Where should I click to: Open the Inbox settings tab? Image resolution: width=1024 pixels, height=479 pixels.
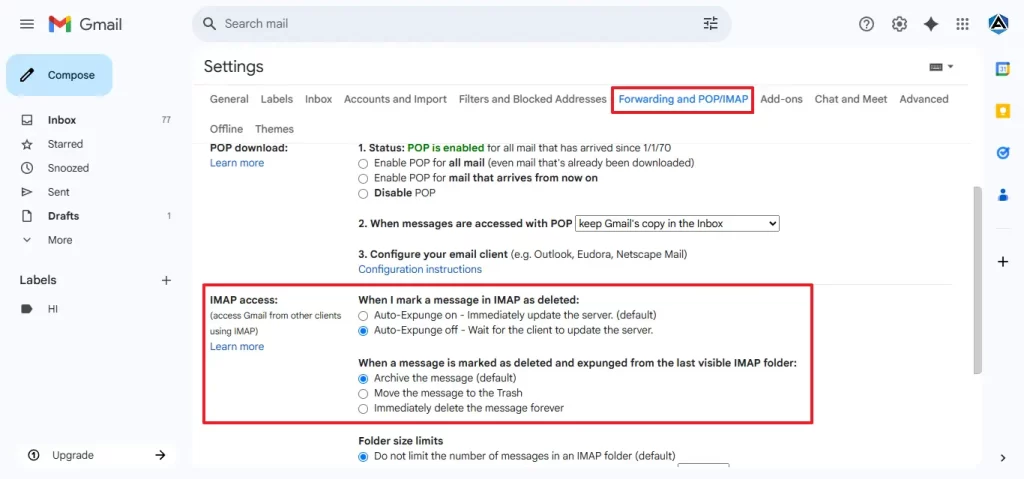pyautogui.click(x=319, y=99)
